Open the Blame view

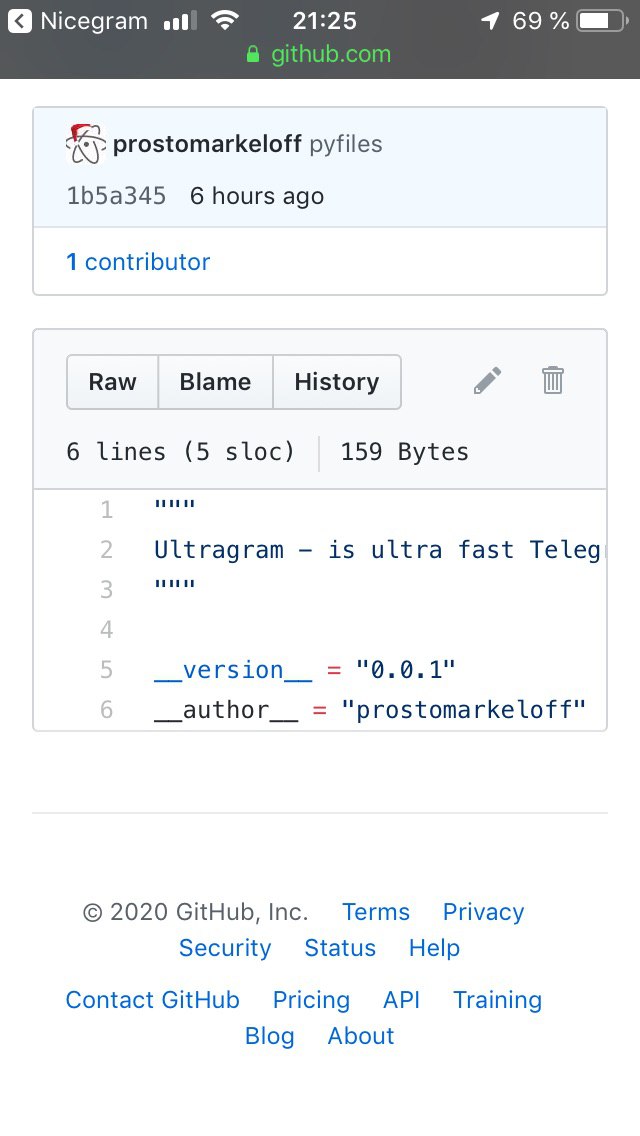click(215, 382)
